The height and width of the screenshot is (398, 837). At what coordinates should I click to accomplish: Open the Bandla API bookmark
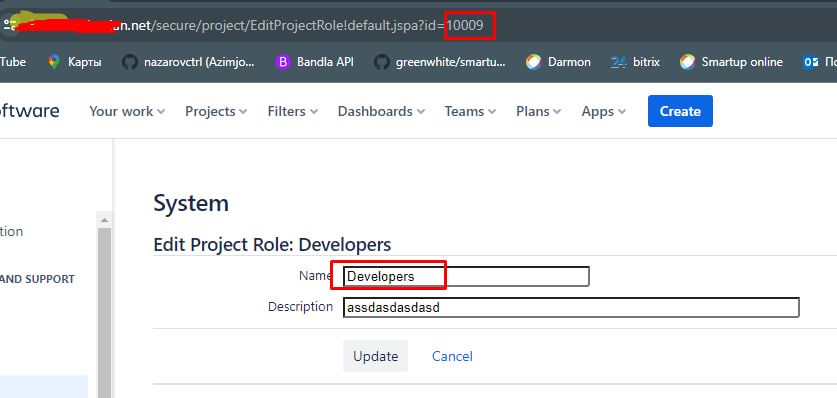[314, 62]
